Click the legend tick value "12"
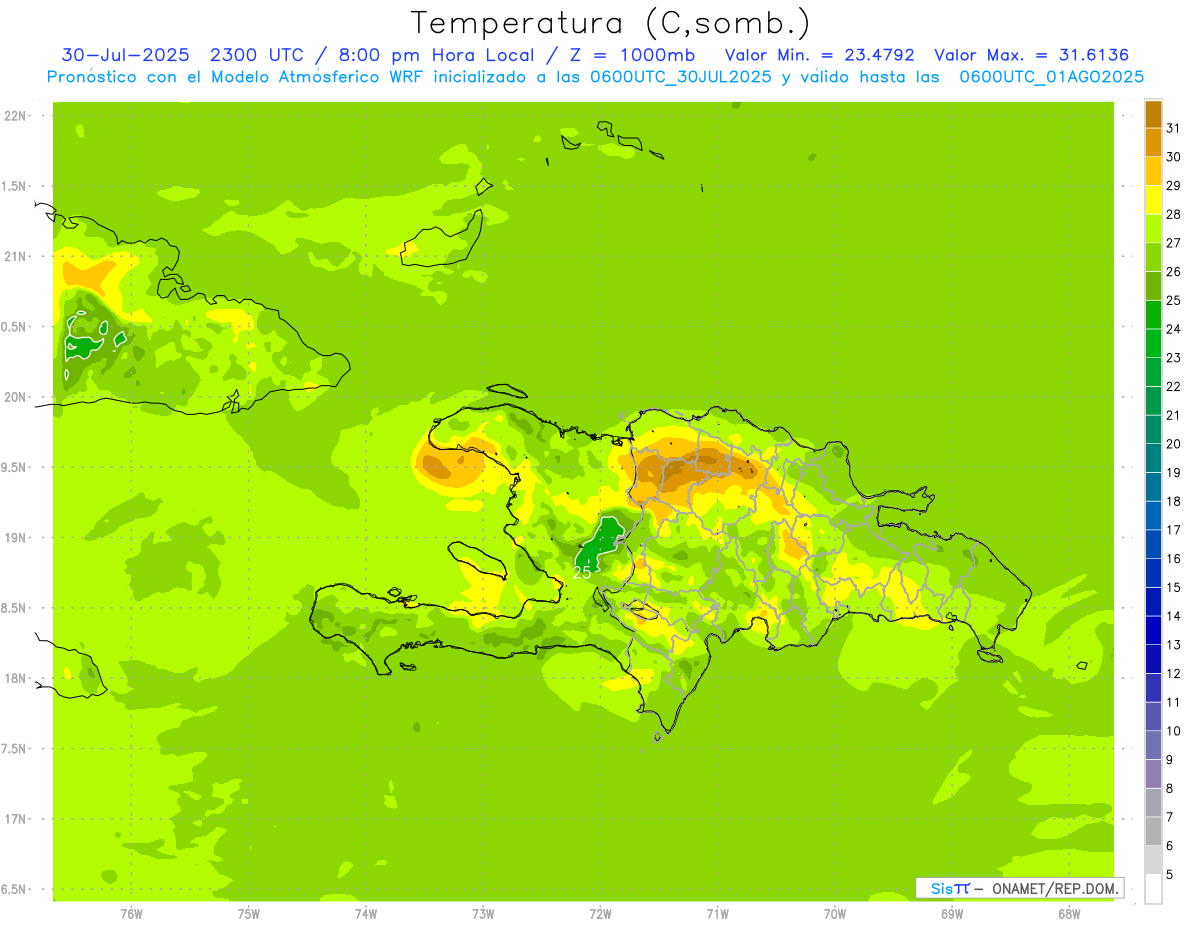 click(x=1173, y=673)
